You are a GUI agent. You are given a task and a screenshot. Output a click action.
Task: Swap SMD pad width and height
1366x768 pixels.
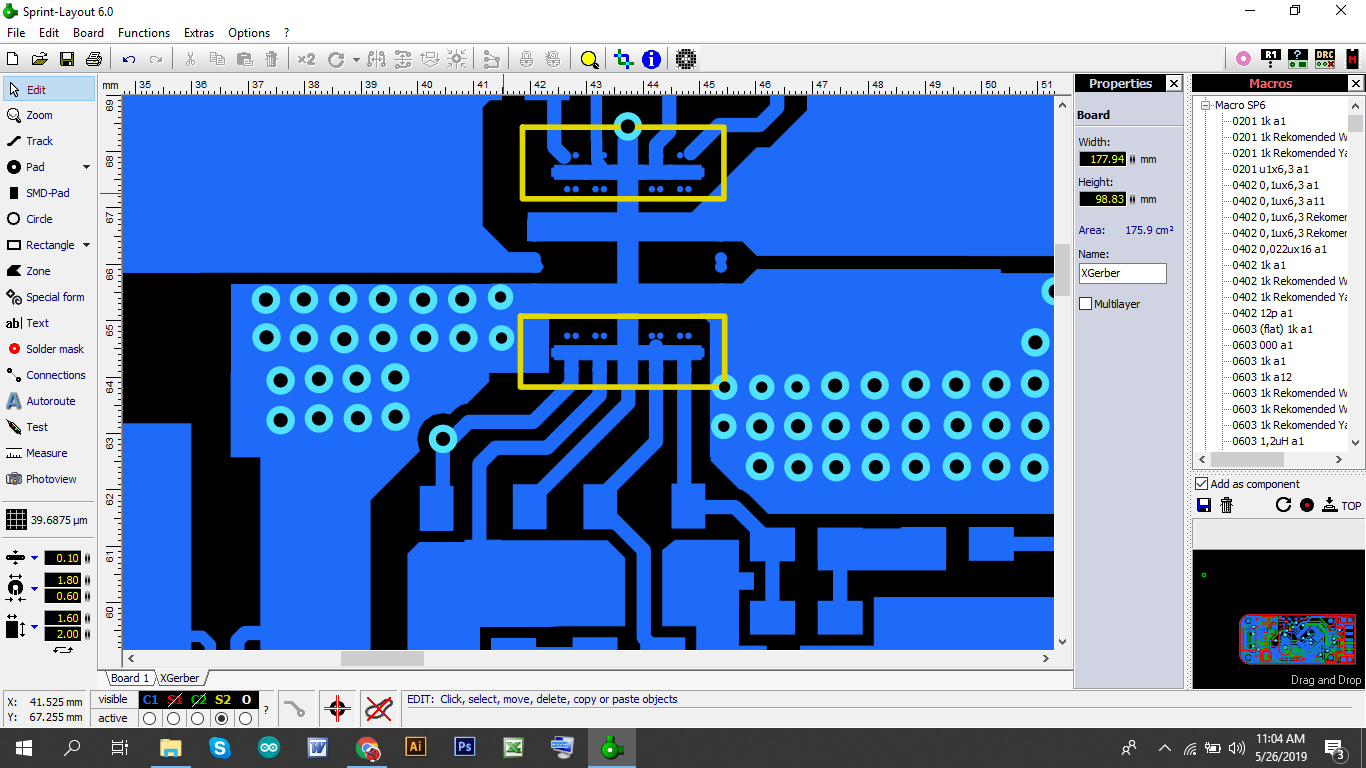pyautogui.click(x=63, y=650)
